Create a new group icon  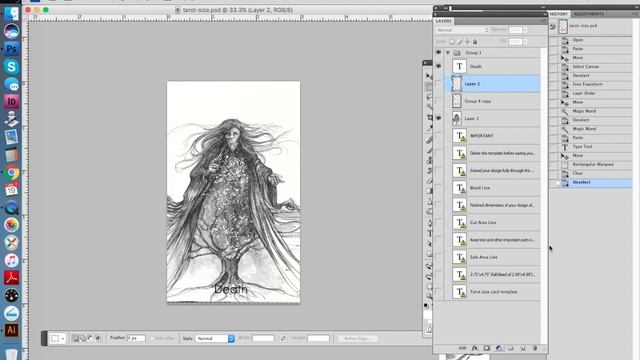tap(511, 348)
